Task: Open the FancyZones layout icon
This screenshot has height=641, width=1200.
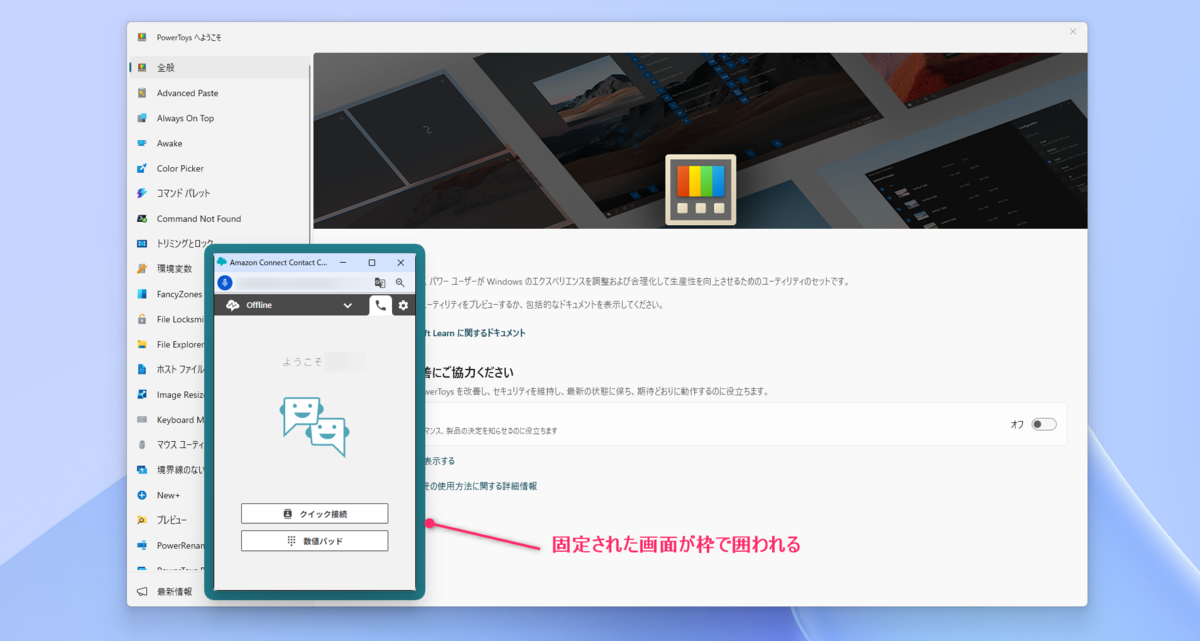Action: click(x=142, y=294)
